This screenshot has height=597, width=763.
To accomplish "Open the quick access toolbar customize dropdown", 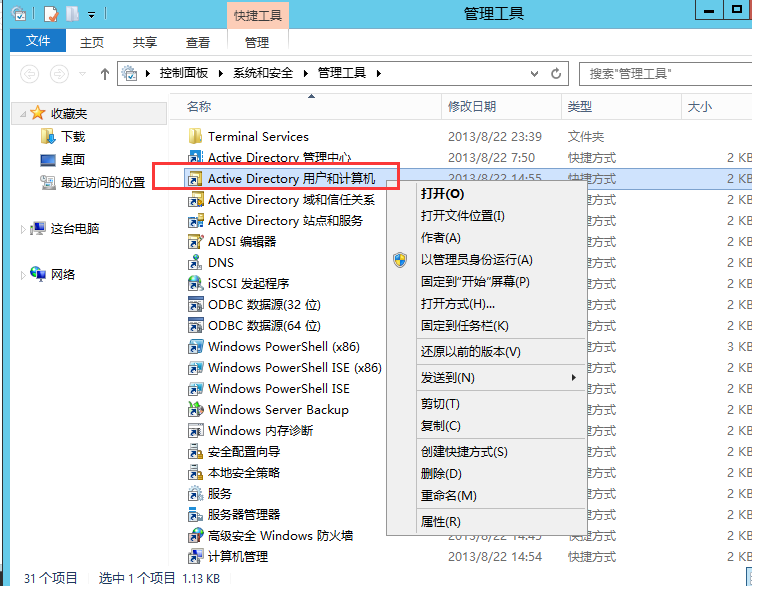I will pos(91,15).
